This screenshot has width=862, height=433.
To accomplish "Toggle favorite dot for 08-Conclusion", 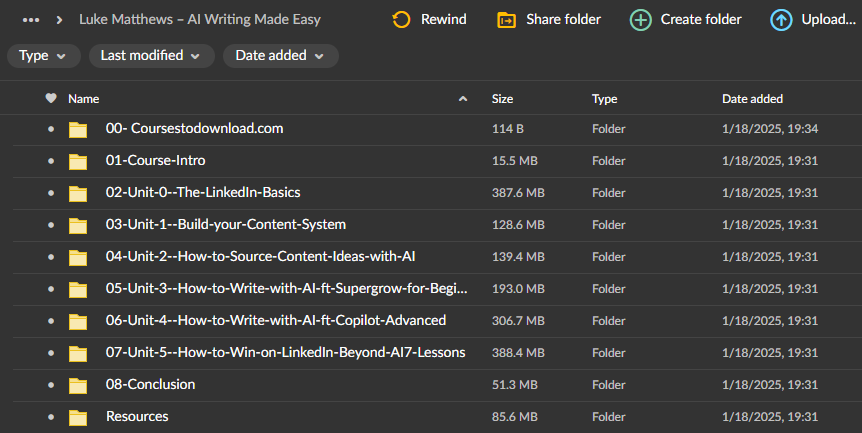I will tap(51, 385).
